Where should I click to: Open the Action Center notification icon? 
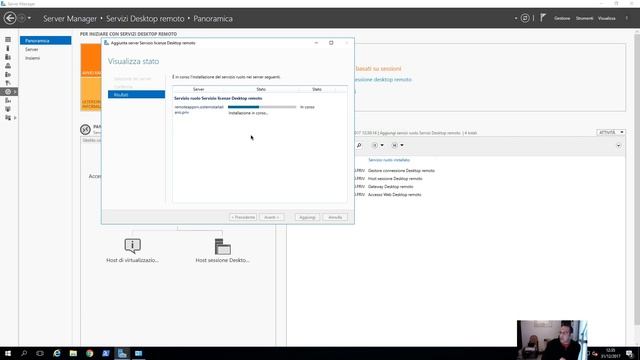coord(630,353)
